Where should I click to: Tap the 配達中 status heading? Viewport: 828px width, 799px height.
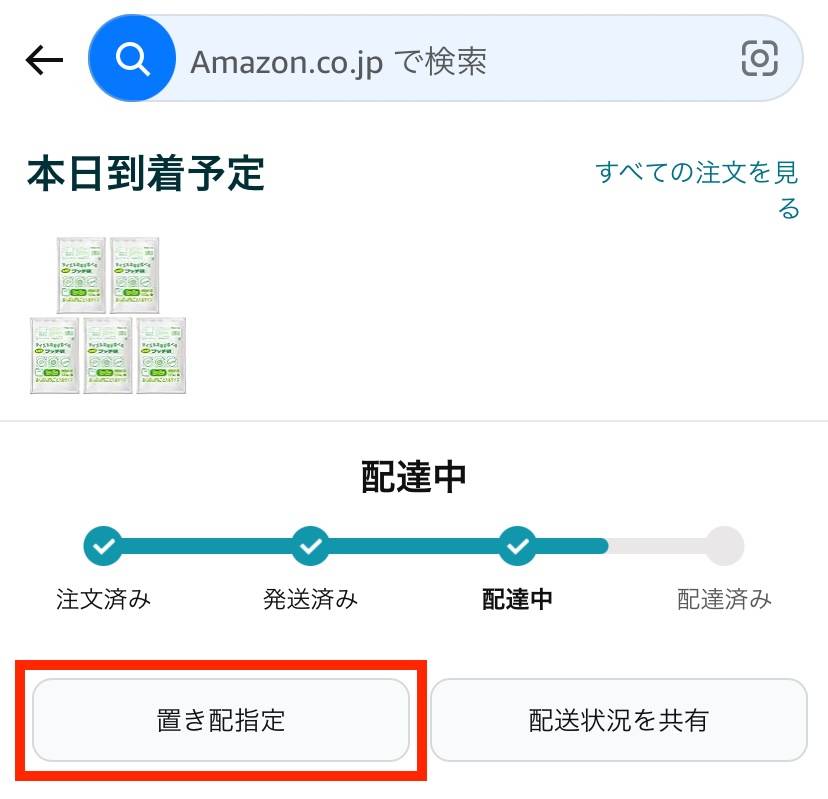(x=413, y=478)
